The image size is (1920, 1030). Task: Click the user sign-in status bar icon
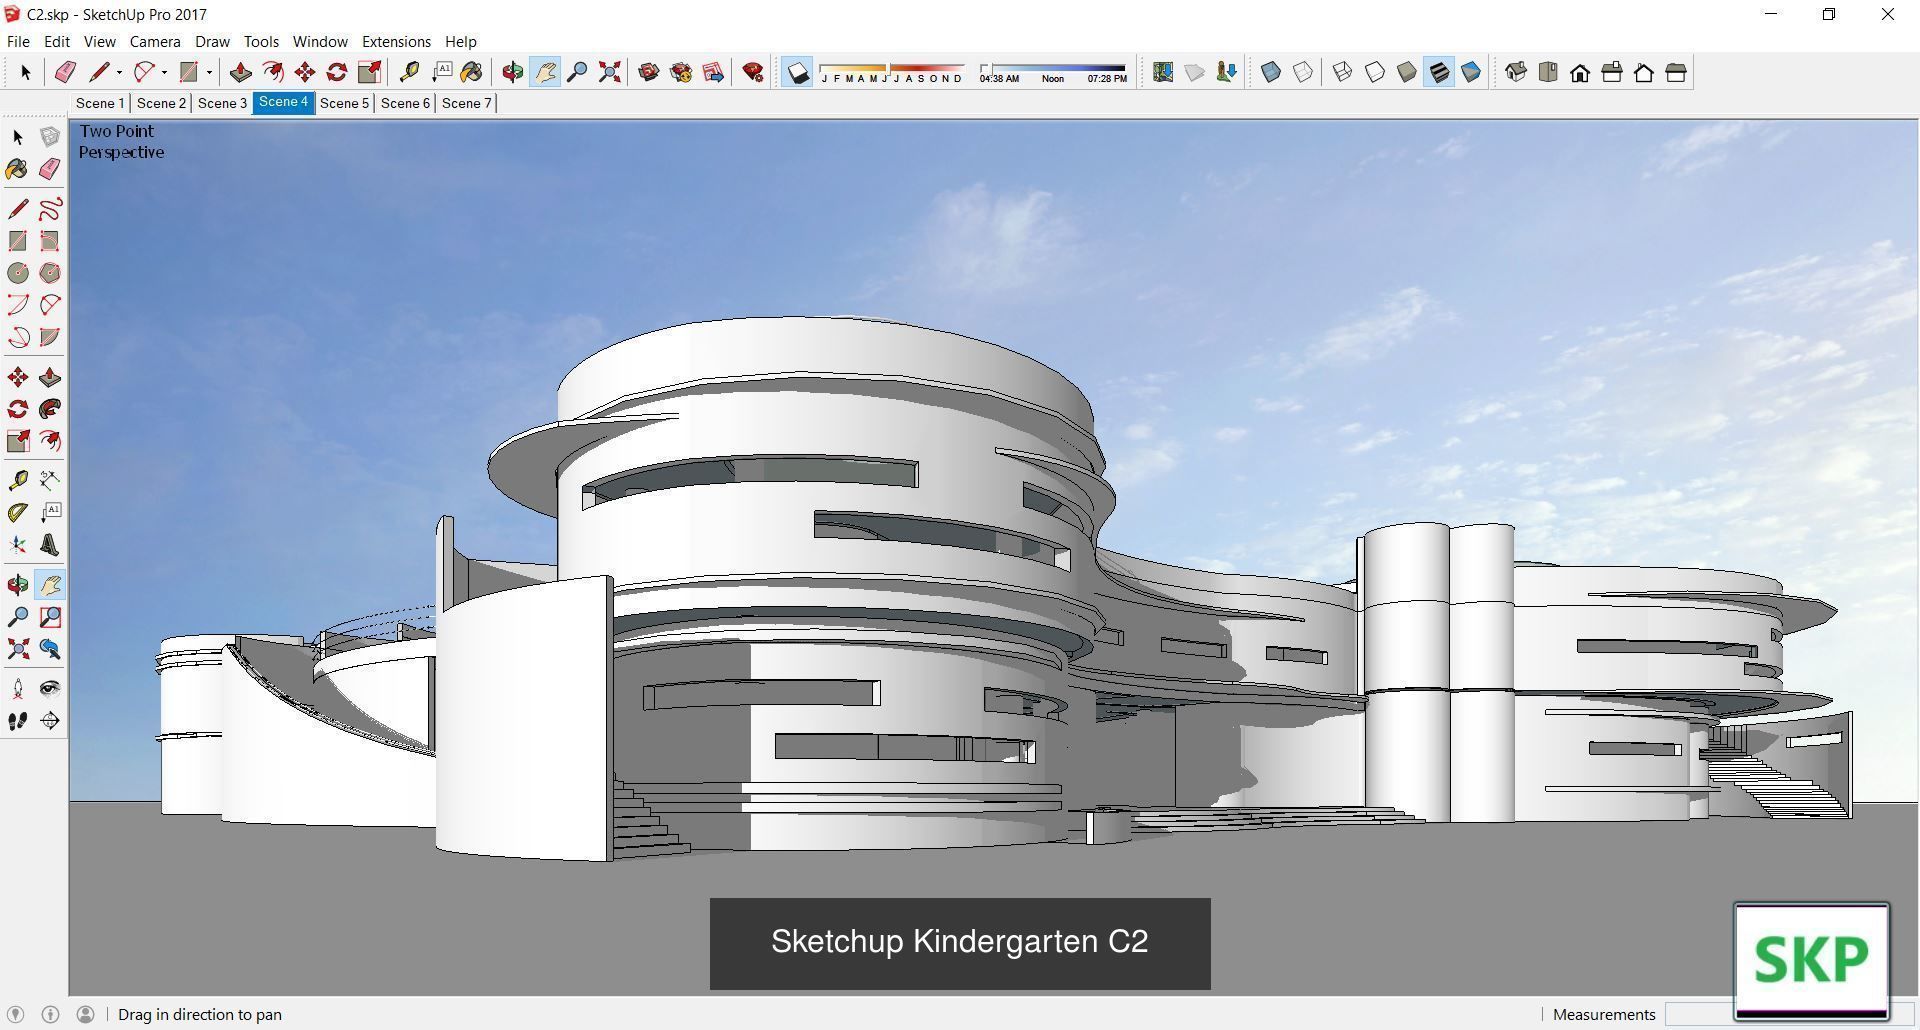pos(86,1014)
